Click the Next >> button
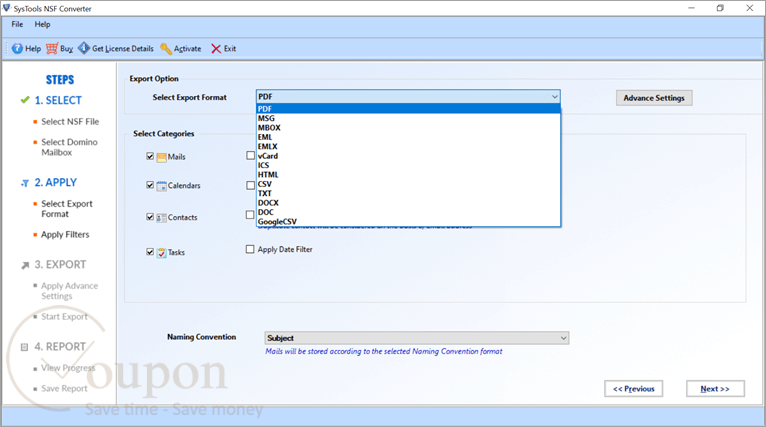Viewport: 766px width, 427px height. 715,389
